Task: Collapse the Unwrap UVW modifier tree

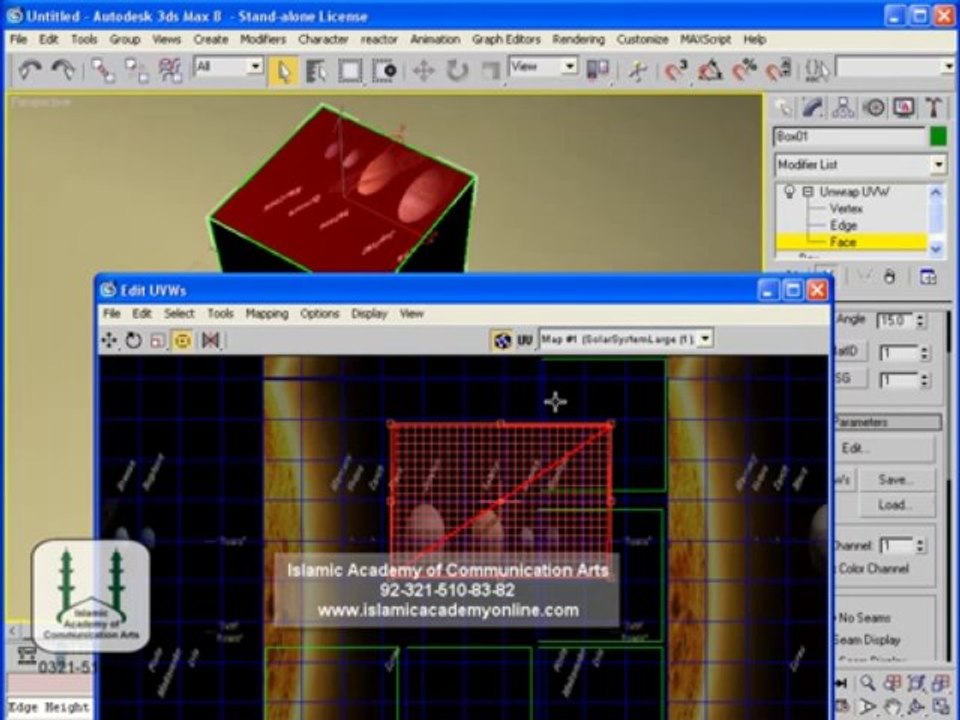Action: pyautogui.click(x=808, y=192)
